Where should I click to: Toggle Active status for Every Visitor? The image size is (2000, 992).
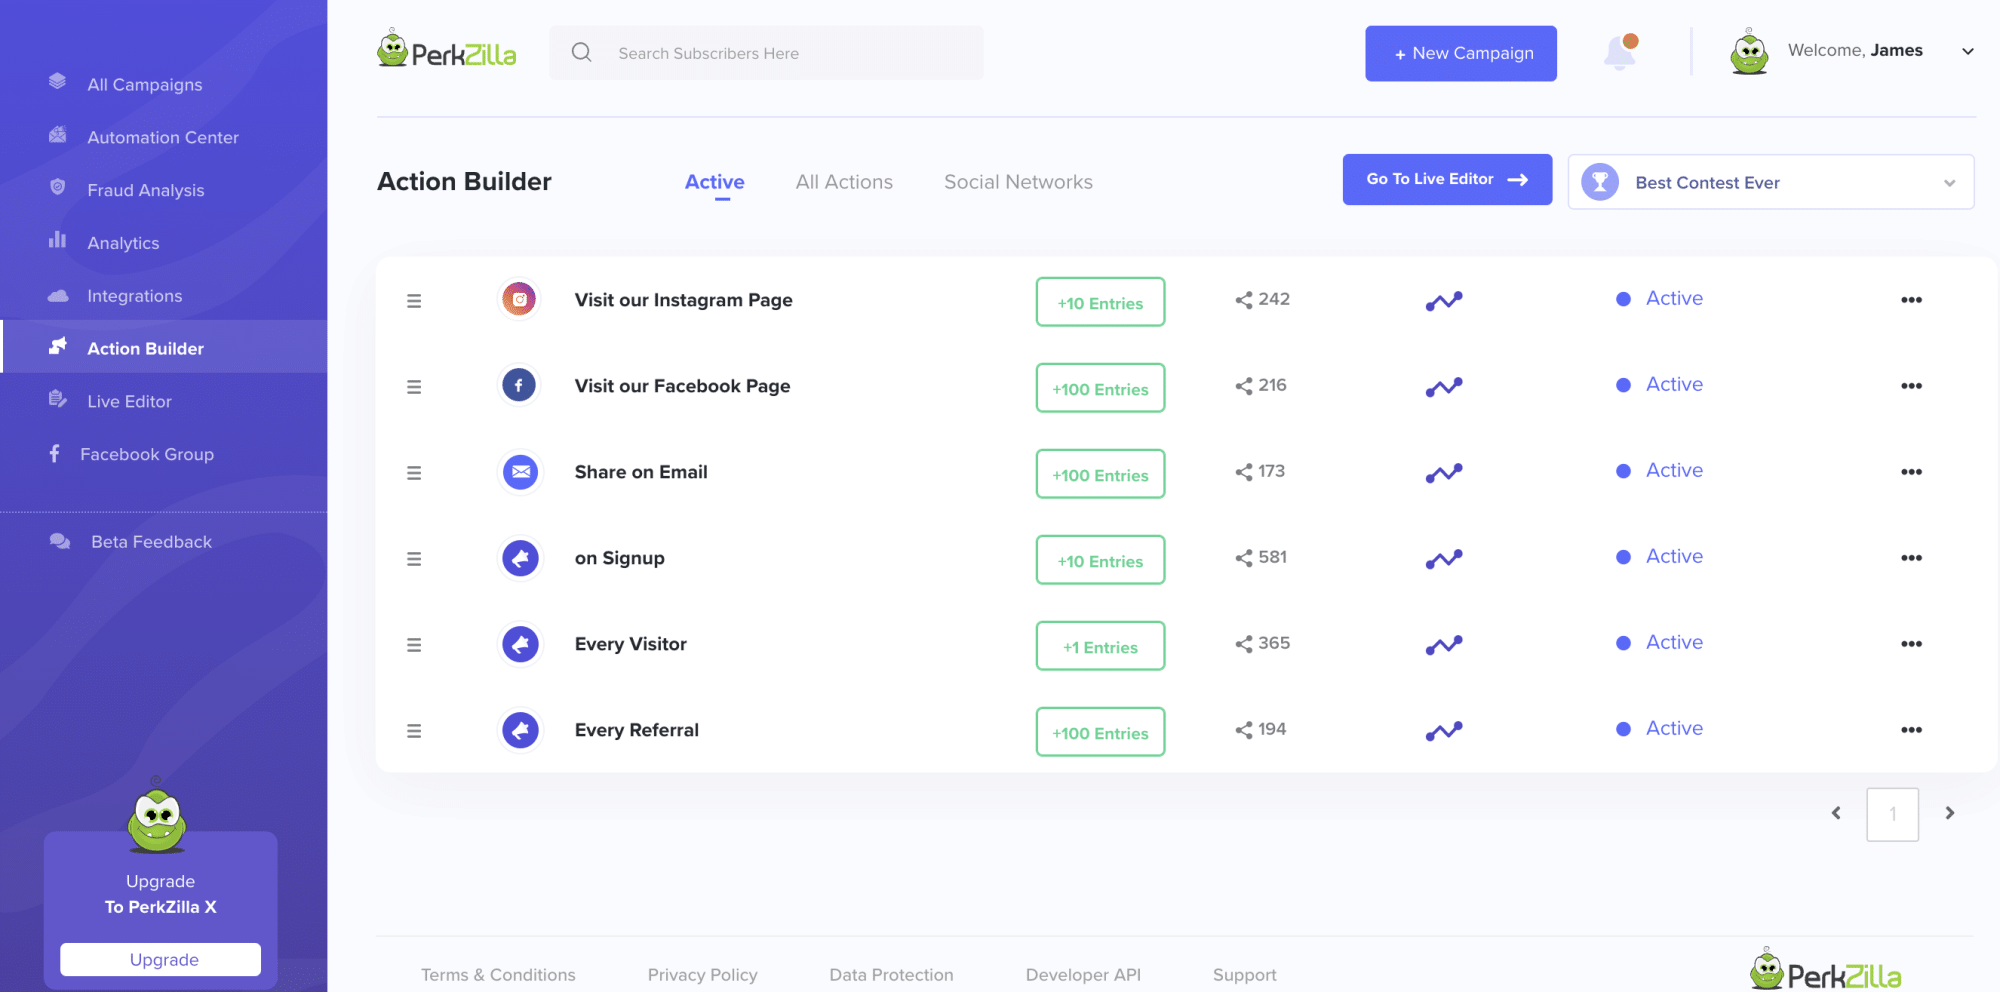pyautogui.click(x=1660, y=643)
